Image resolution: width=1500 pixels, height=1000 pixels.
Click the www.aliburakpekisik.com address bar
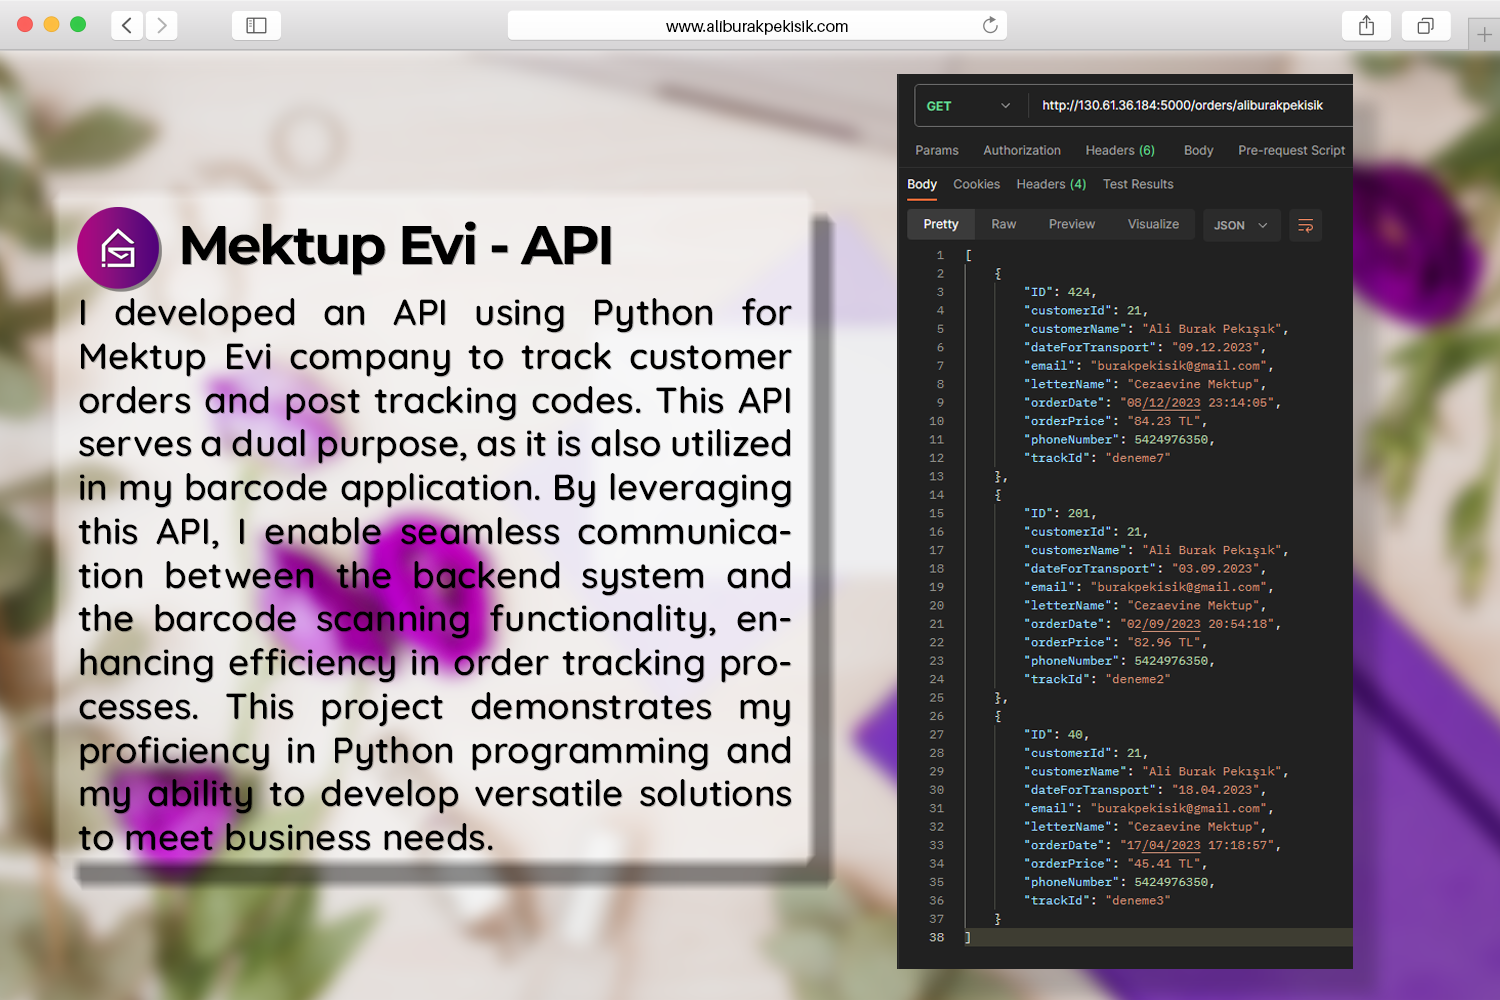click(757, 25)
